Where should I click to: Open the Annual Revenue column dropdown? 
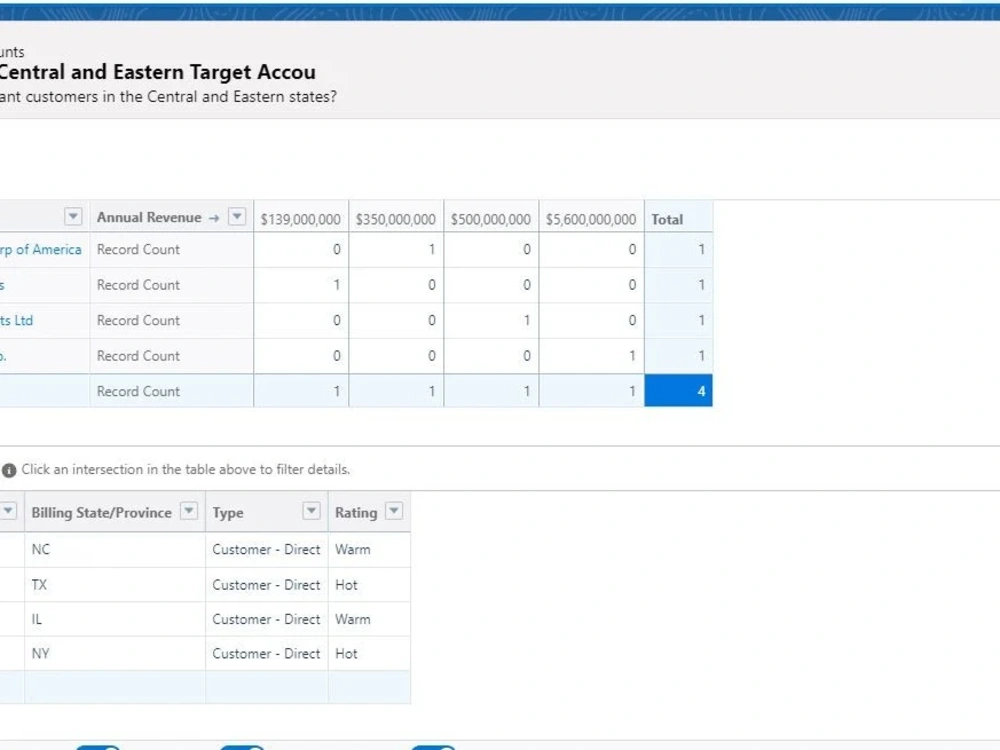click(237, 217)
